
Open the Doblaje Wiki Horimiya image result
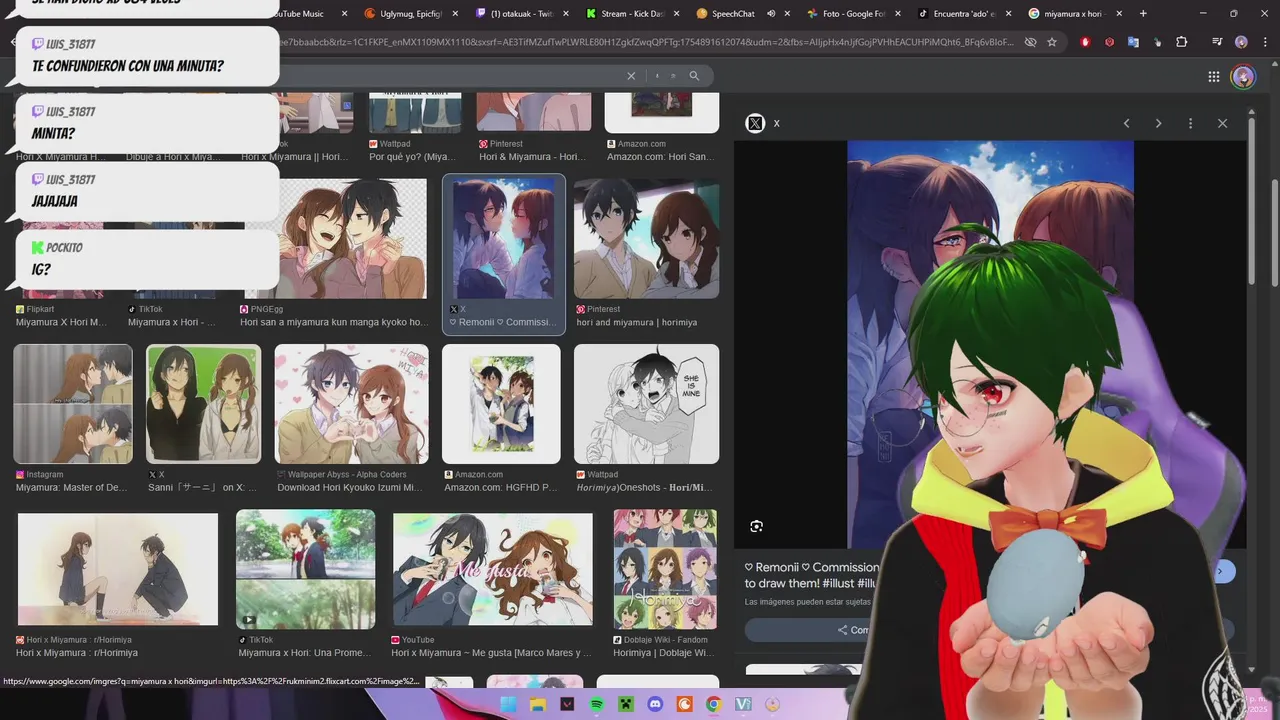coord(665,569)
